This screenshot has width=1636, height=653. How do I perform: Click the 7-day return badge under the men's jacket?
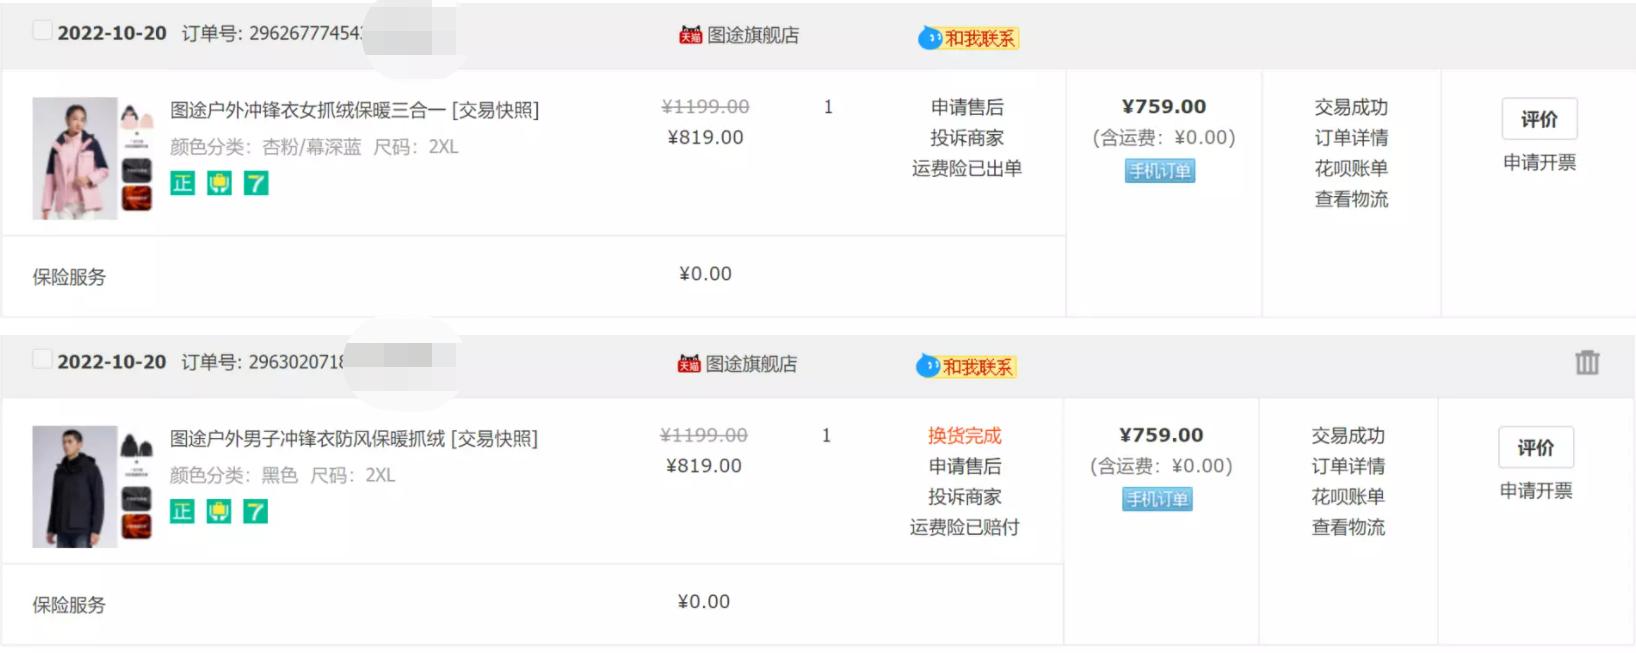[256, 512]
